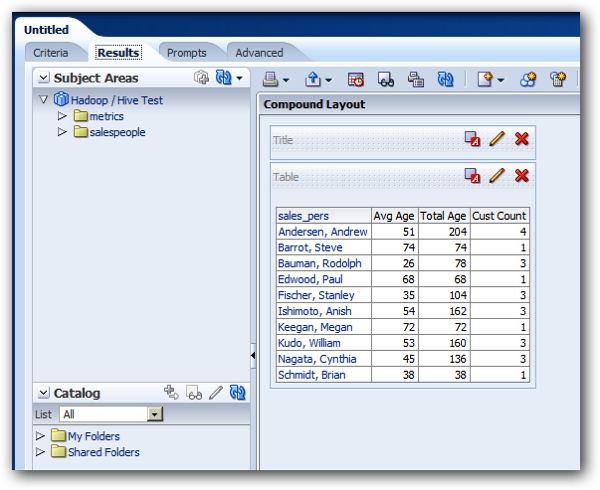Open the Catalog List dropdown
600x490 pixels.
click(155, 414)
